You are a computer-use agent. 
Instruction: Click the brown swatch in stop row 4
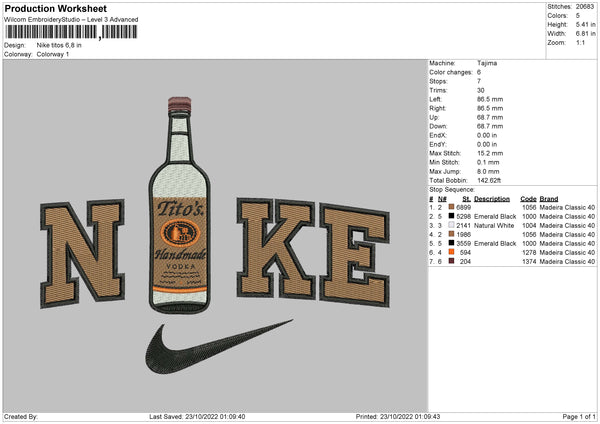tap(451, 234)
